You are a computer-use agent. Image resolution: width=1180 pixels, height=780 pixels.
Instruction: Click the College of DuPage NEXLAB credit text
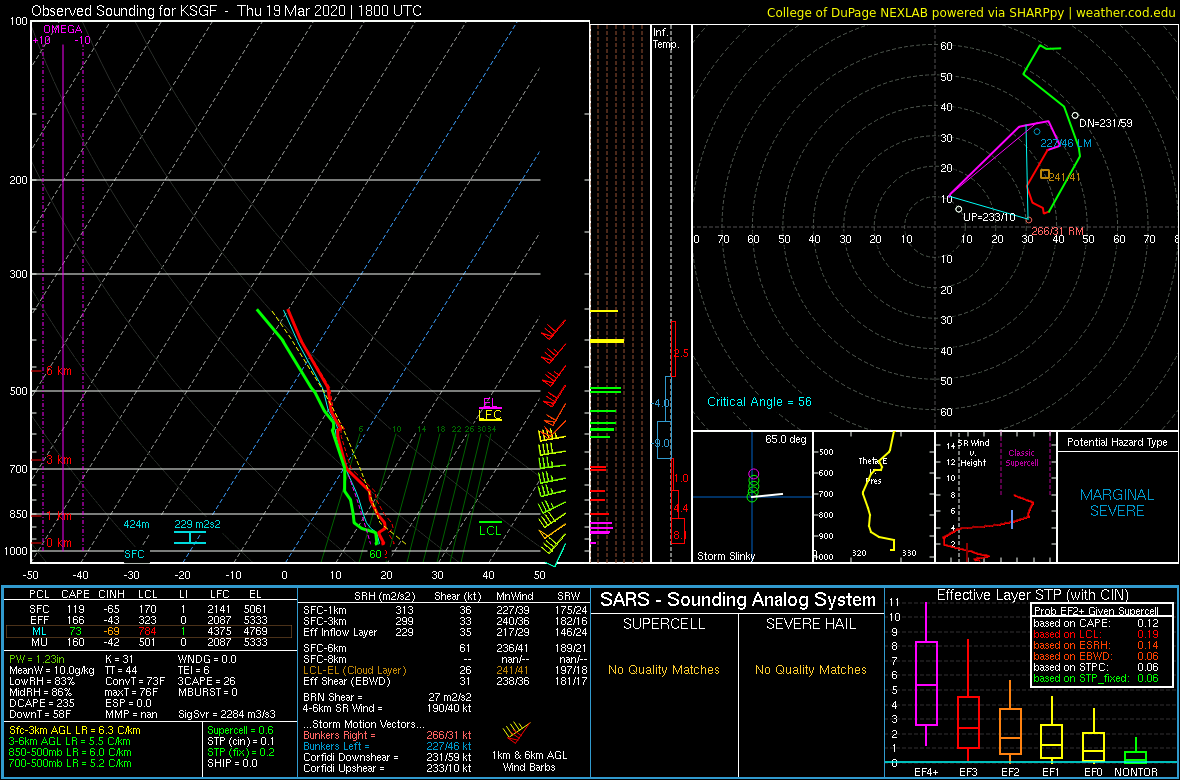pyautogui.click(x=971, y=11)
